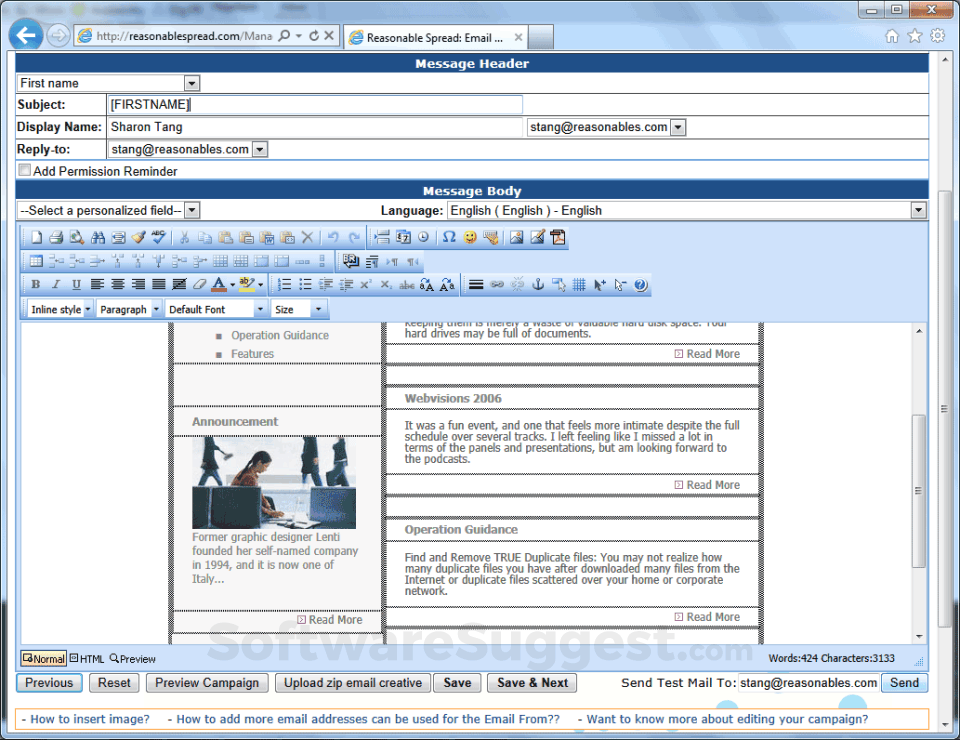This screenshot has height=740, width=960.
Task: Insert an emoticon with the smiley icon
Action: 470,237
